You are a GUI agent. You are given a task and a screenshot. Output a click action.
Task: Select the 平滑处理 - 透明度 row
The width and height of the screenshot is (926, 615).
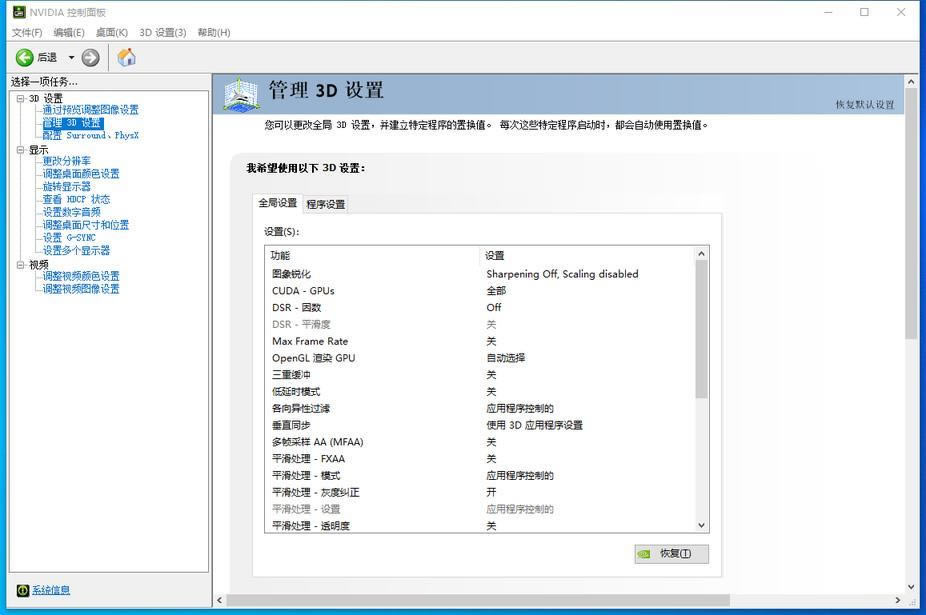[480, 526]
